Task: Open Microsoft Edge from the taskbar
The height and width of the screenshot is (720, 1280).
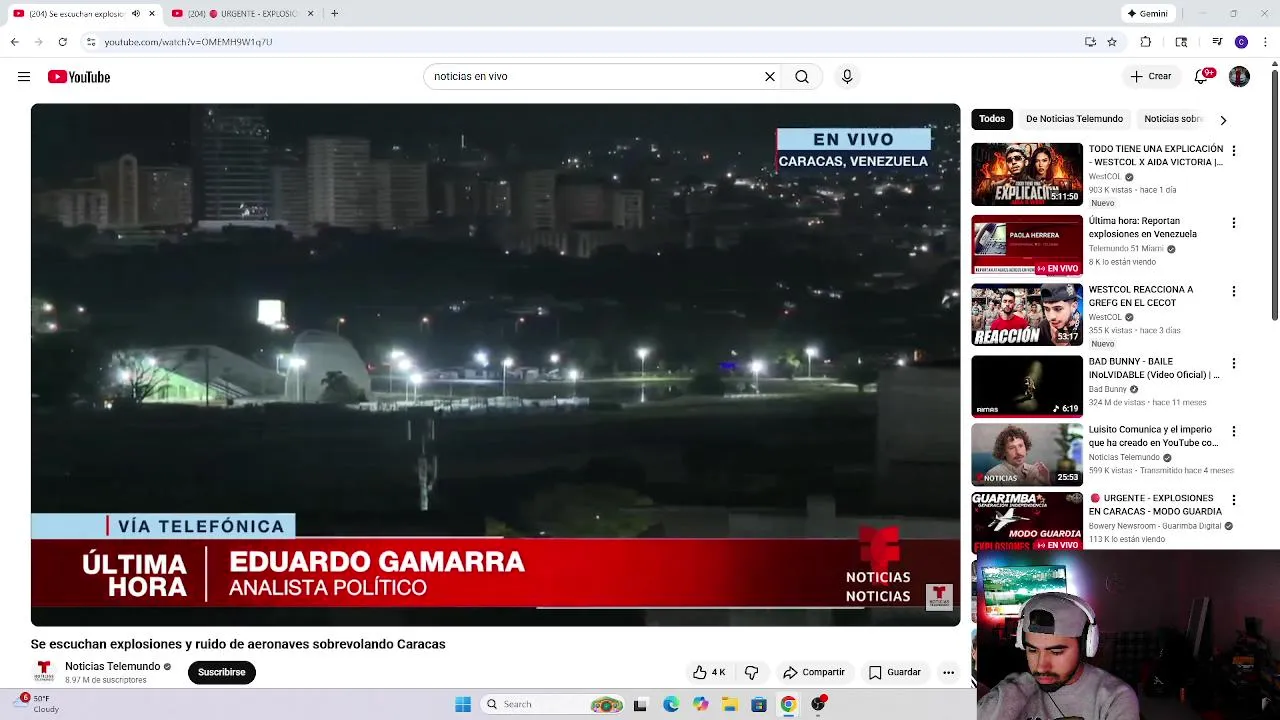Action: tap(671, 704)
